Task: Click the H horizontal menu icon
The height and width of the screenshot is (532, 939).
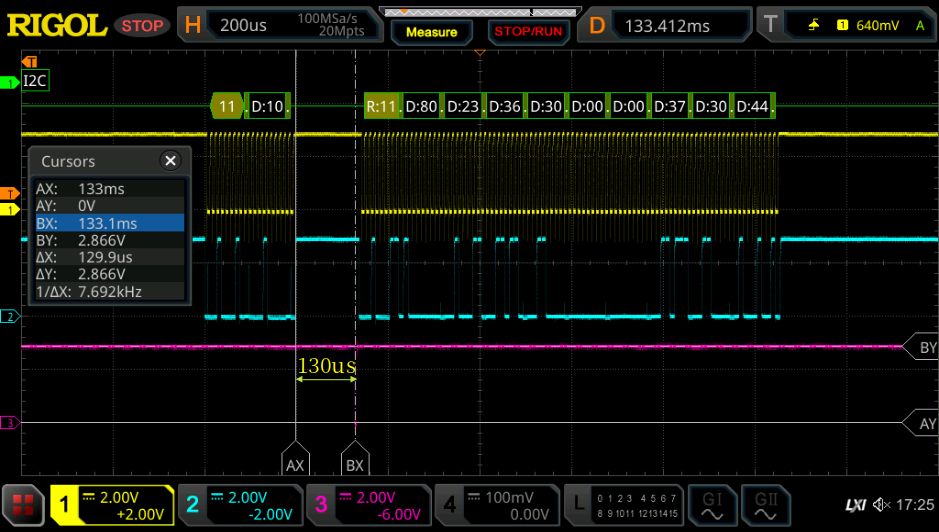Action: 192,25
